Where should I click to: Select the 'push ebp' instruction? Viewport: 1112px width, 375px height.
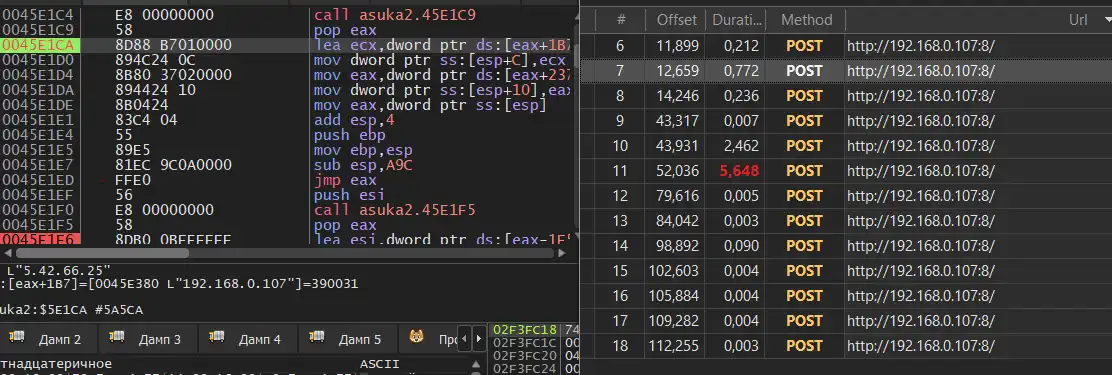coord(349,135)
